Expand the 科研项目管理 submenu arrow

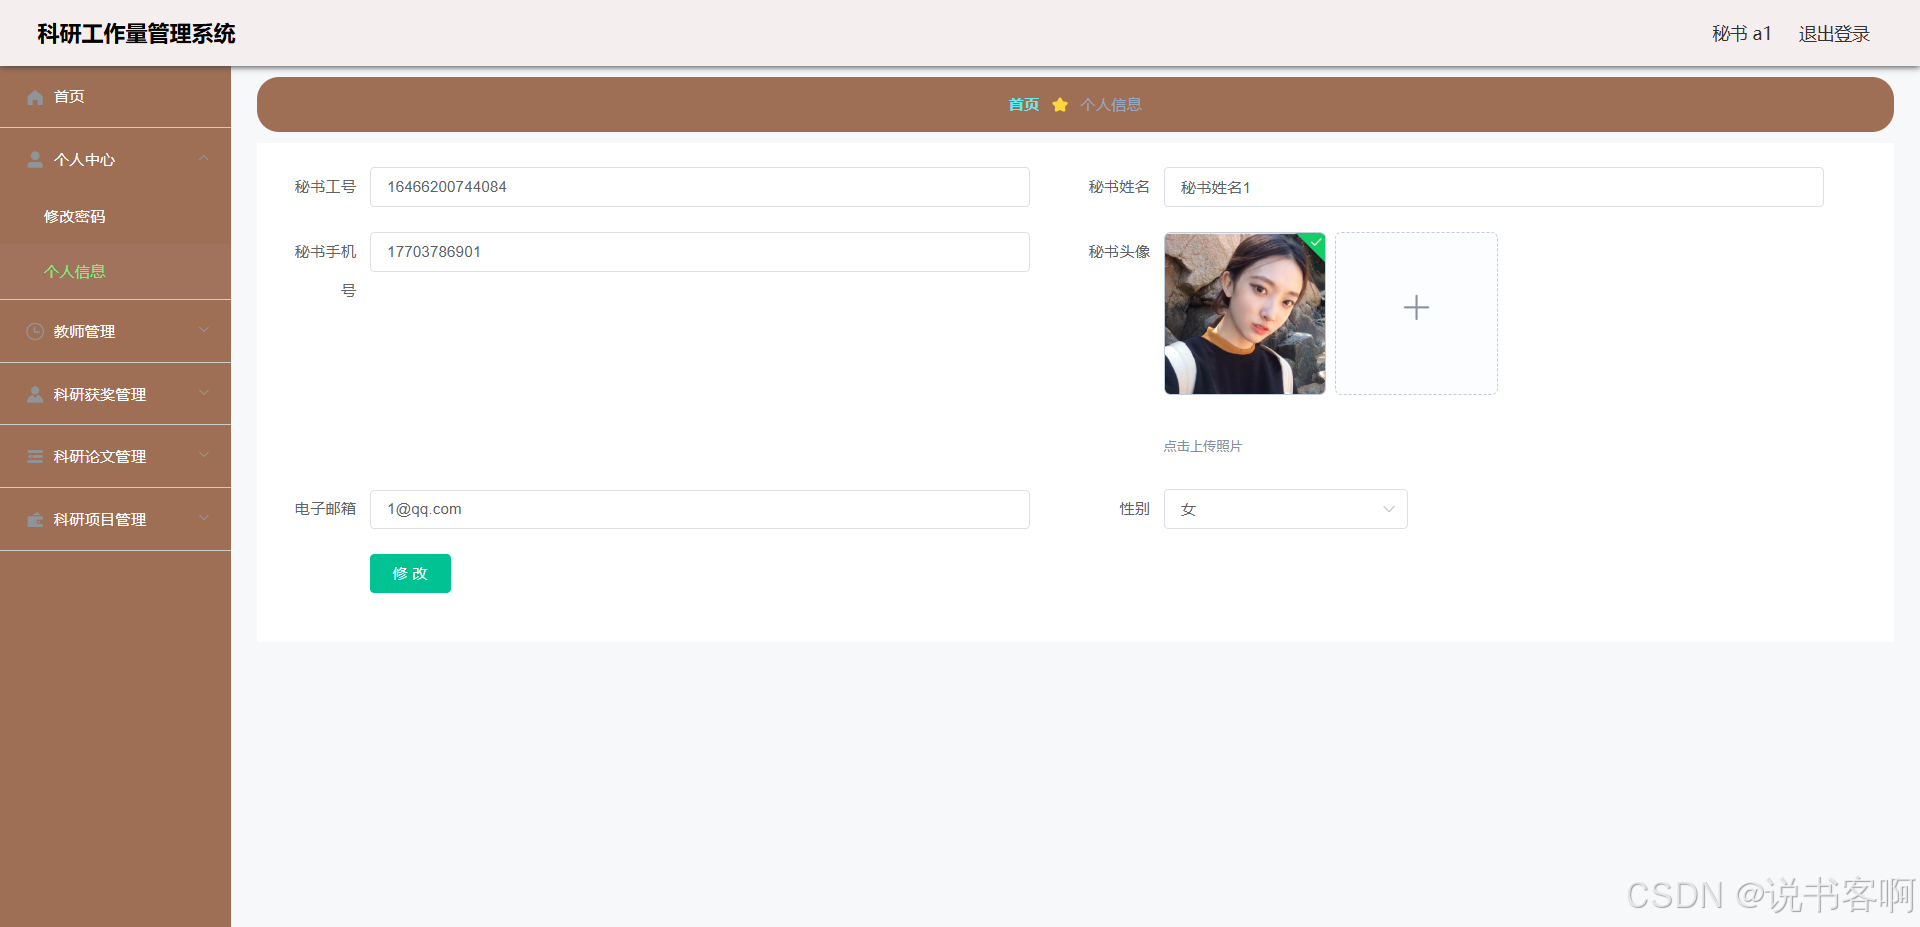pyautogui.click(x=204, y=519)
